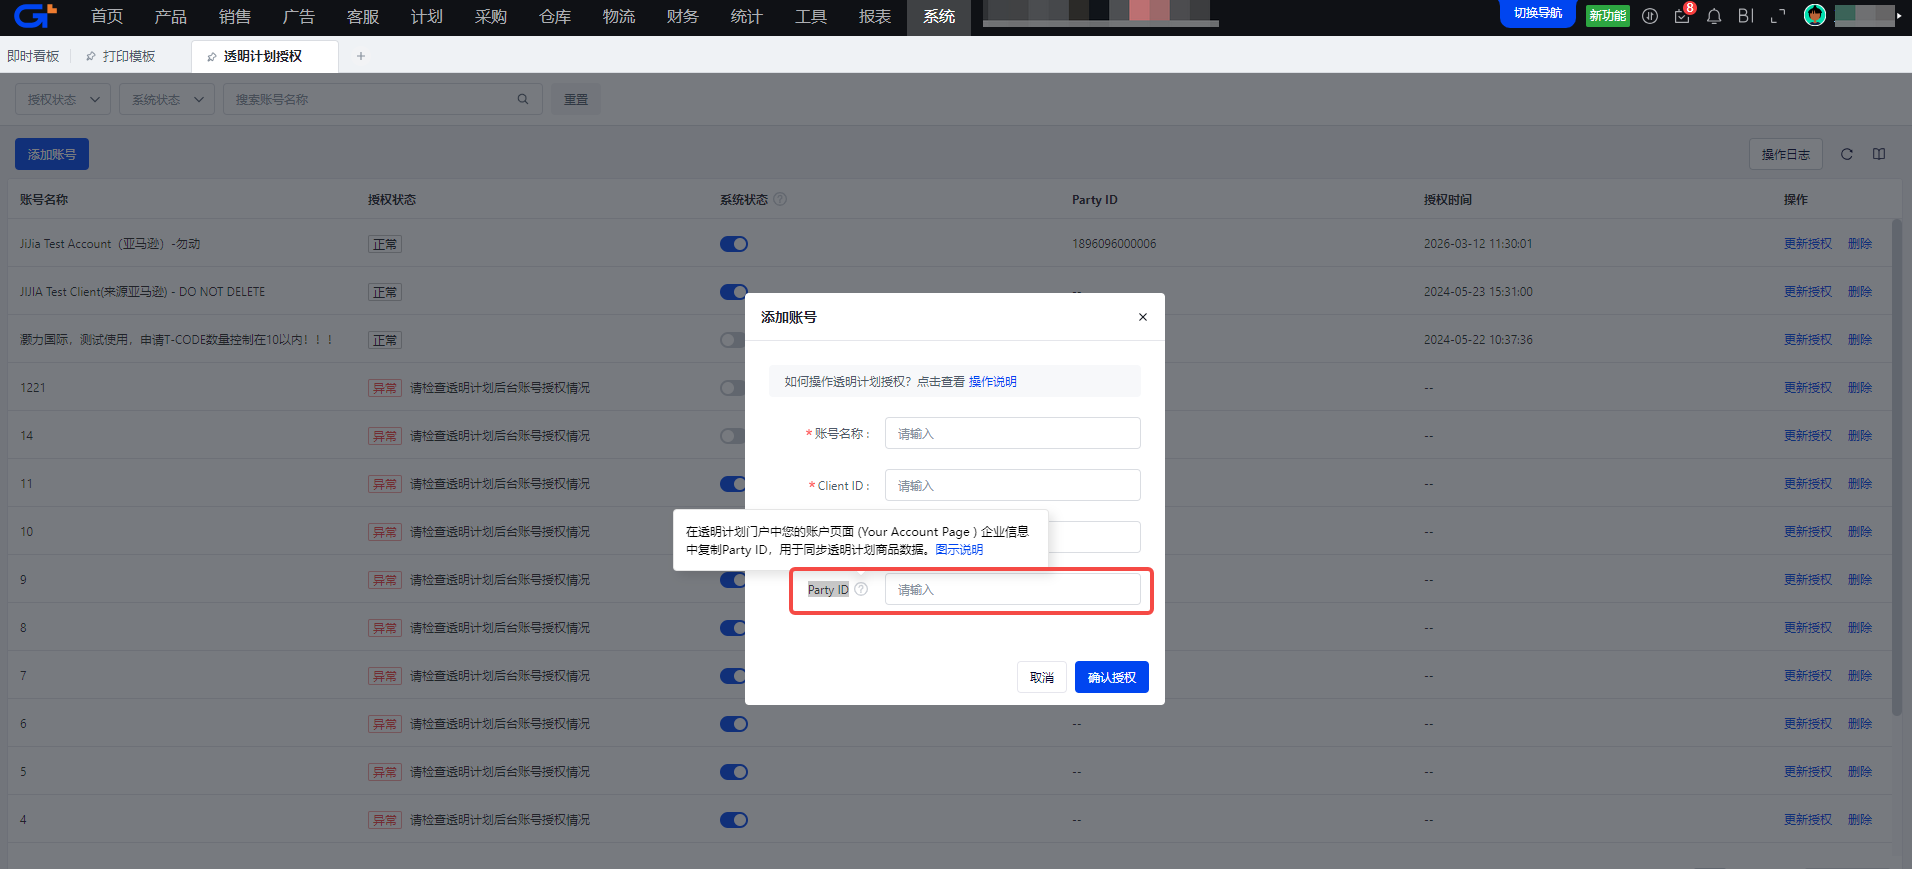The height and width of the screenshot is (869, 1912).
Task: Open the 图示说明 link in the tooltip
Action: [x=959, y=550]
